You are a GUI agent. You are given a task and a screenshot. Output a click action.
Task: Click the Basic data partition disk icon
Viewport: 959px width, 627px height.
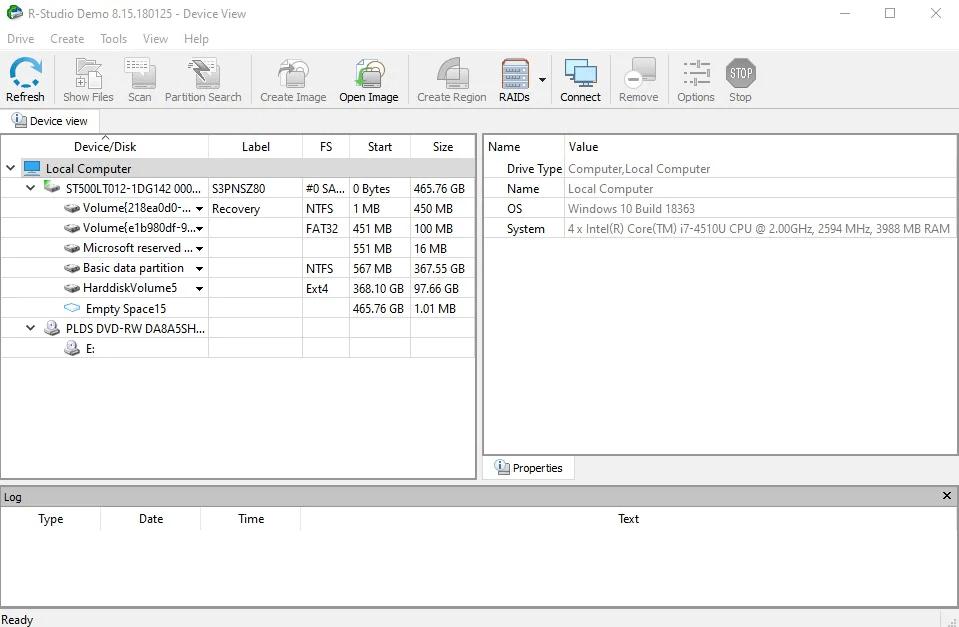click(x=72, y=268)
